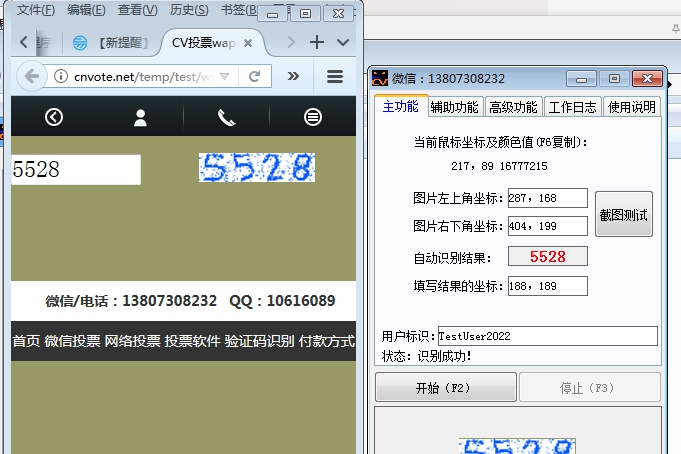Switch to the 使用说明 tab

coord(632,107)
